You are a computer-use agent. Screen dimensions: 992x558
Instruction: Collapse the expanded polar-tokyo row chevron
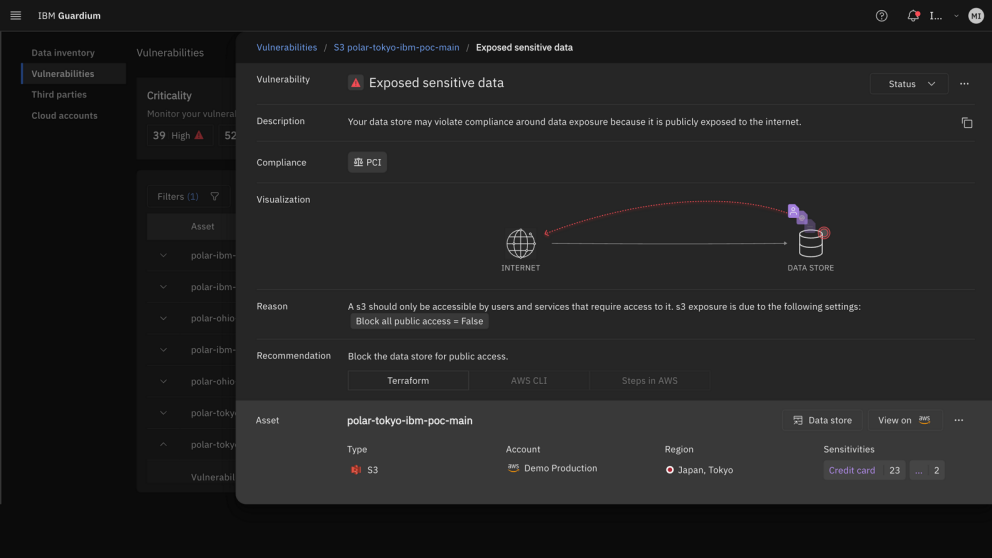[163, 445]
